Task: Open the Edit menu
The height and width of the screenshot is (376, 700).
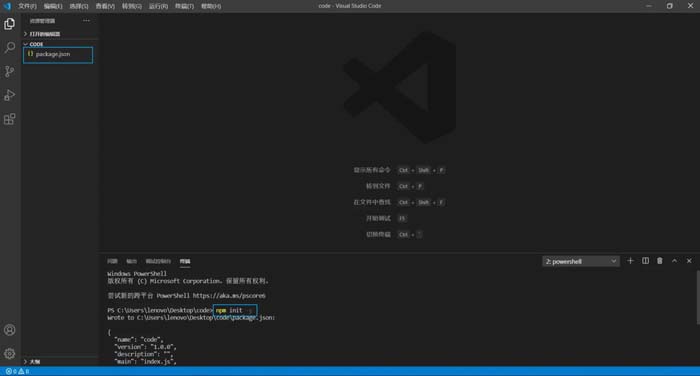Action: pos(53,6)
